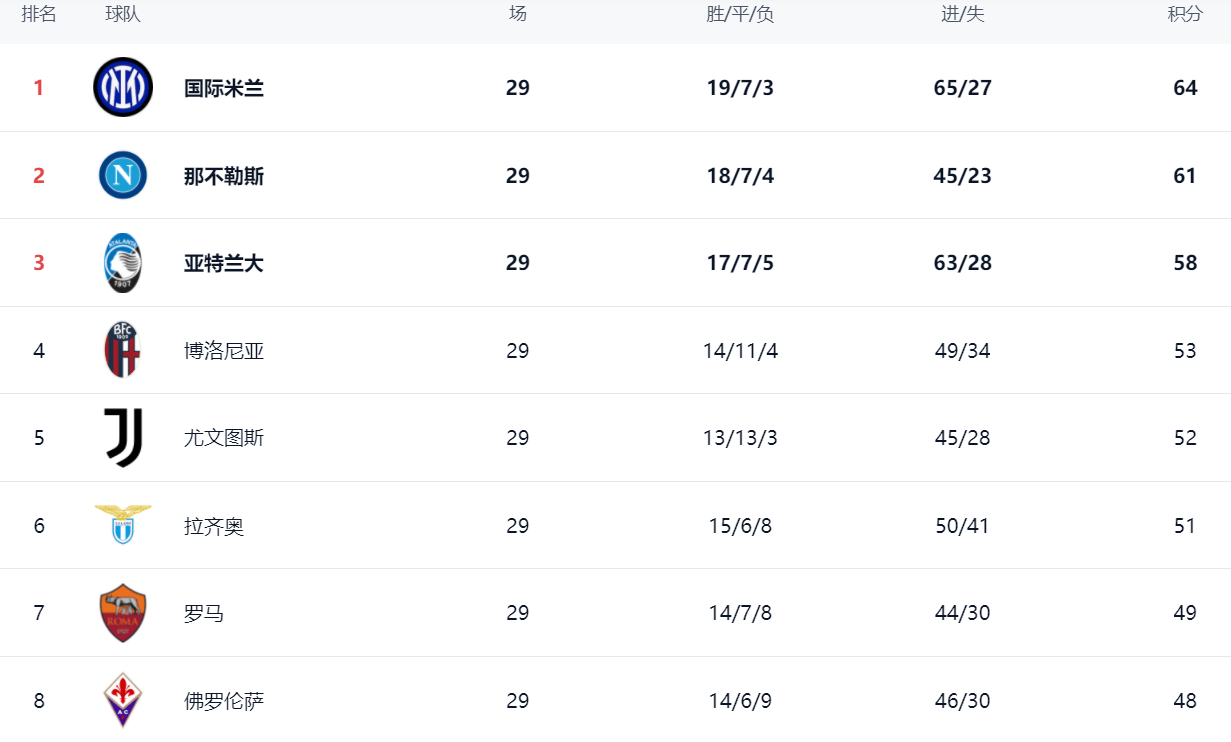Open the 那不勒斯 team name
Viewport: 1231px width, 742px height.
point(224,176)
